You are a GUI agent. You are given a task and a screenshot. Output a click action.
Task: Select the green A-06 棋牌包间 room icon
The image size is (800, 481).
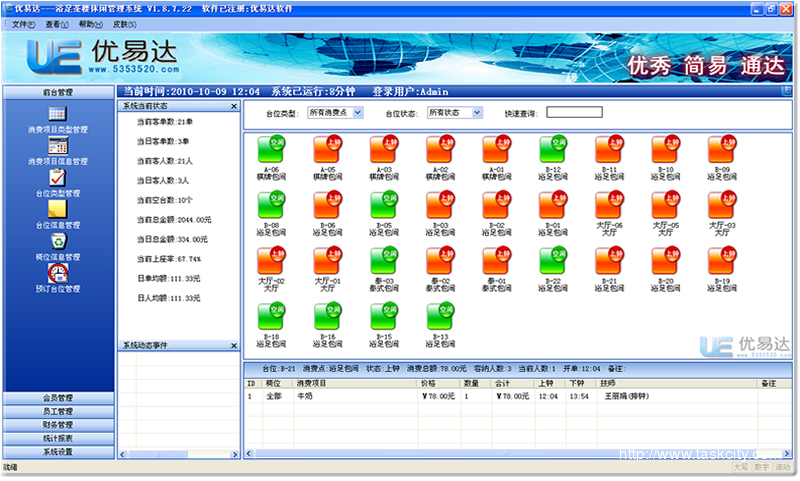pos(271,149)
